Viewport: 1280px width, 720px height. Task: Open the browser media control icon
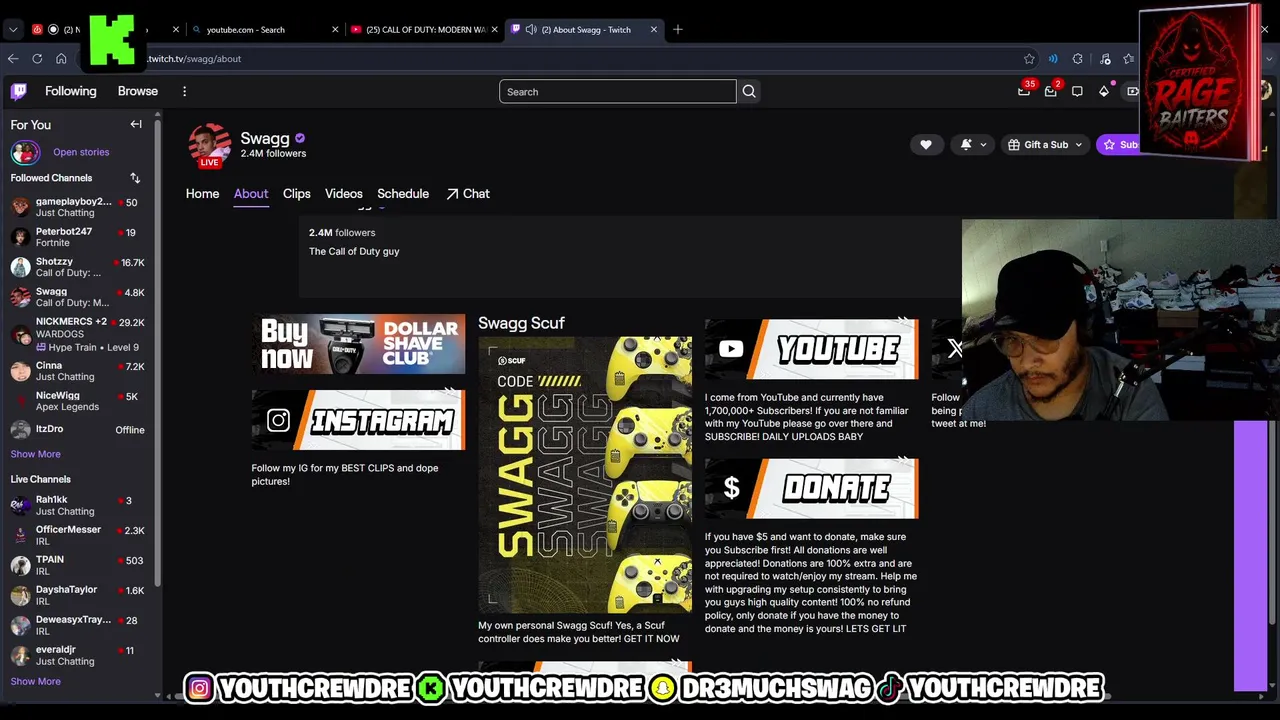(1103, 59)
